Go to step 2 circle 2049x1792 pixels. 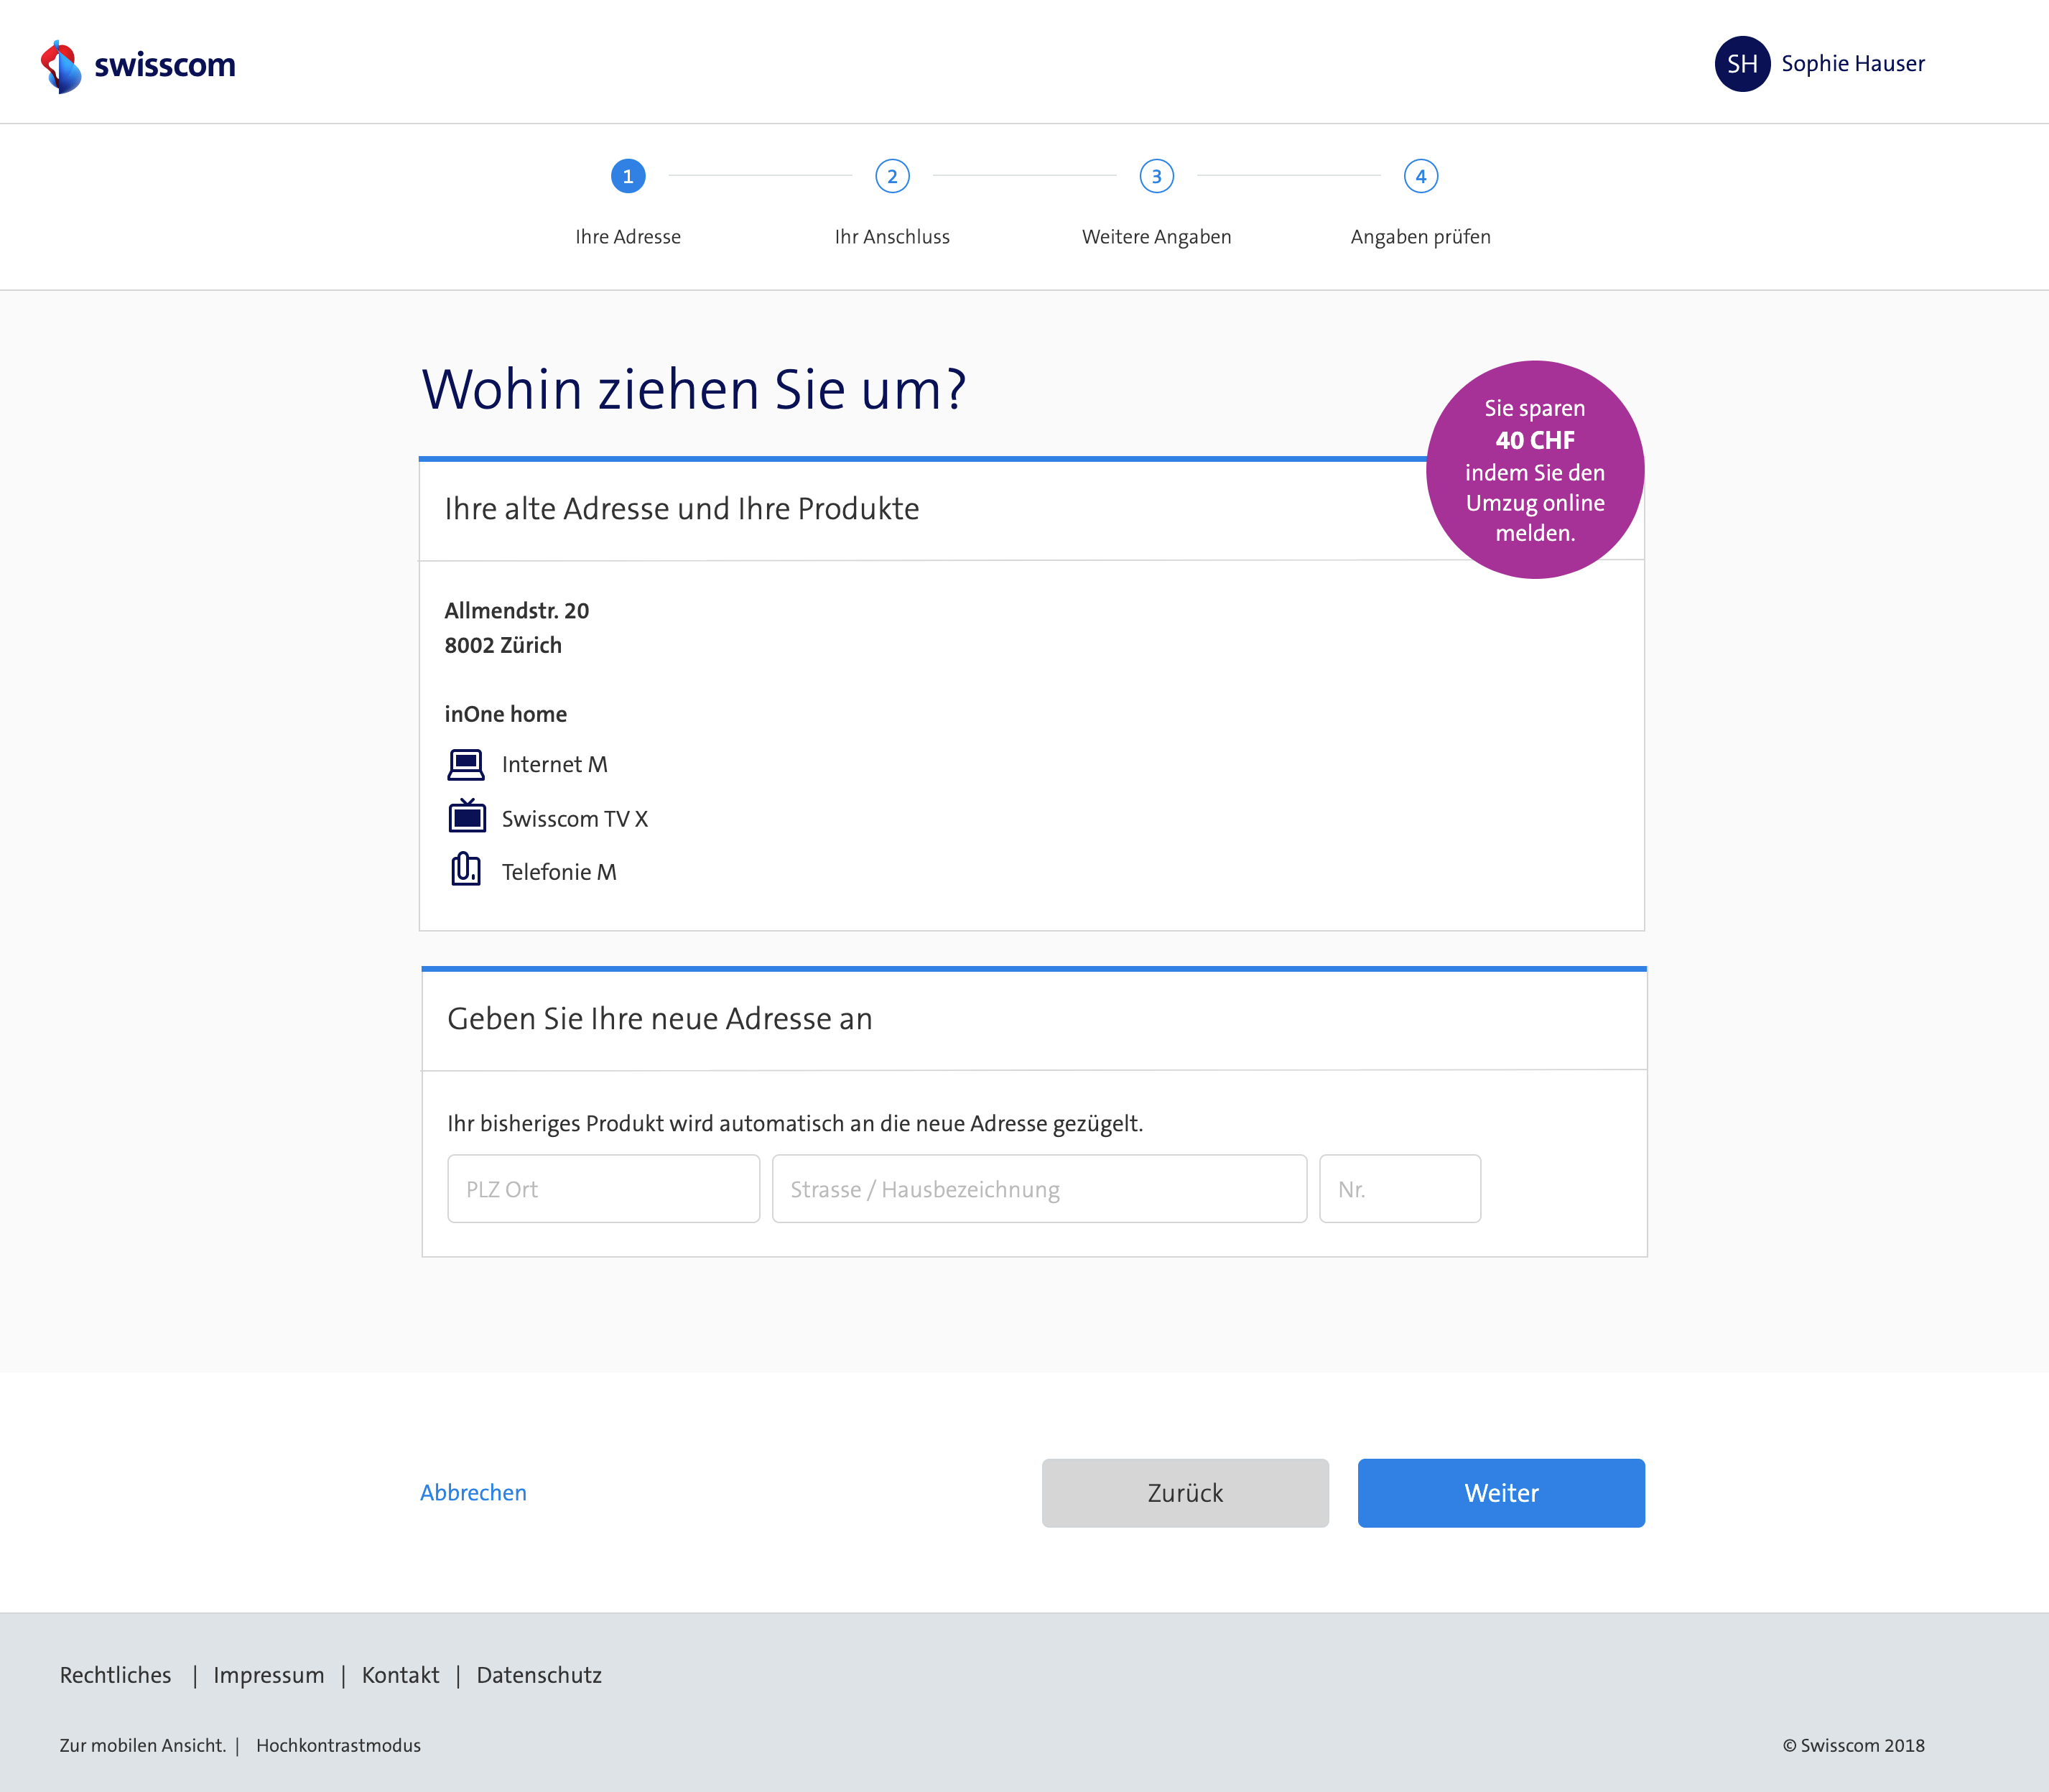click(892, 176)
